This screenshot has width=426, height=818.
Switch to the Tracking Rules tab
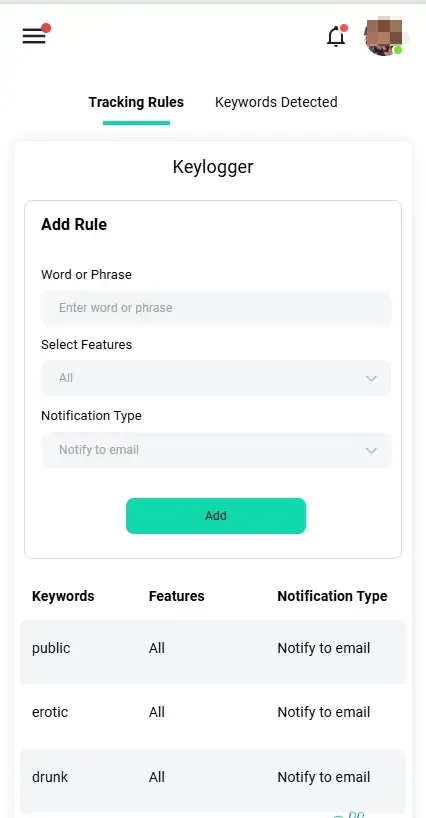click(x=136, y=102)
